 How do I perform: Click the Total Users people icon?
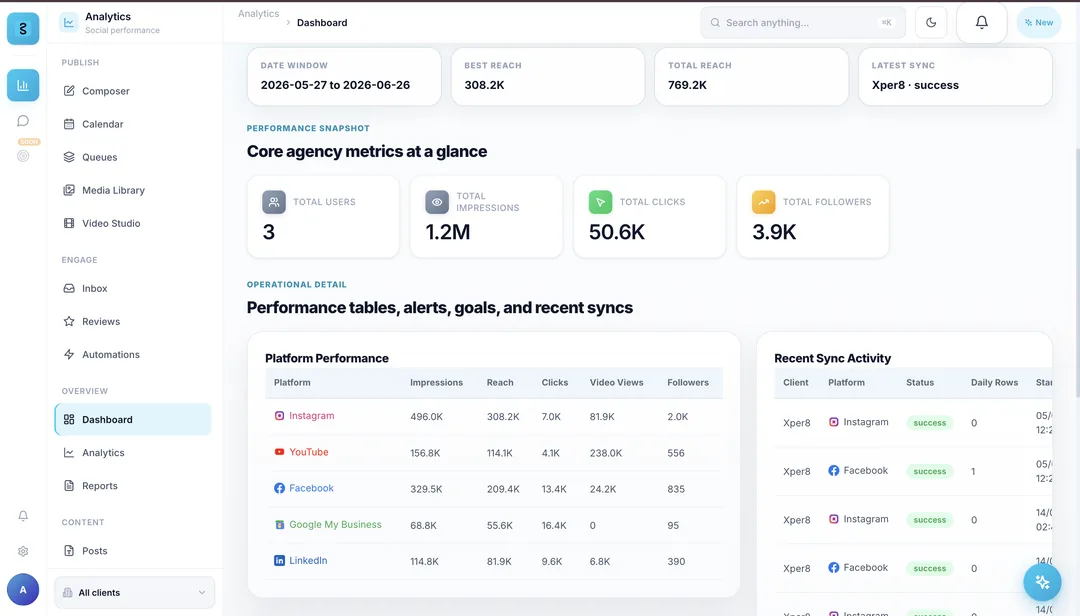(274, 202)
